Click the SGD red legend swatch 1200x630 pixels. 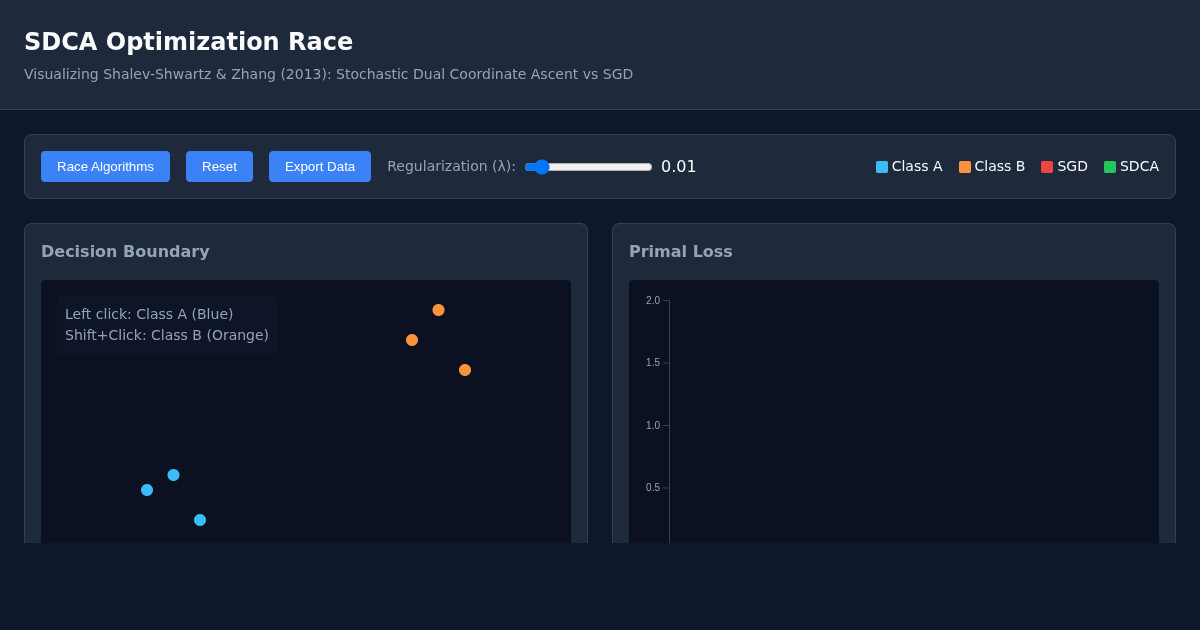point(1047,167)
